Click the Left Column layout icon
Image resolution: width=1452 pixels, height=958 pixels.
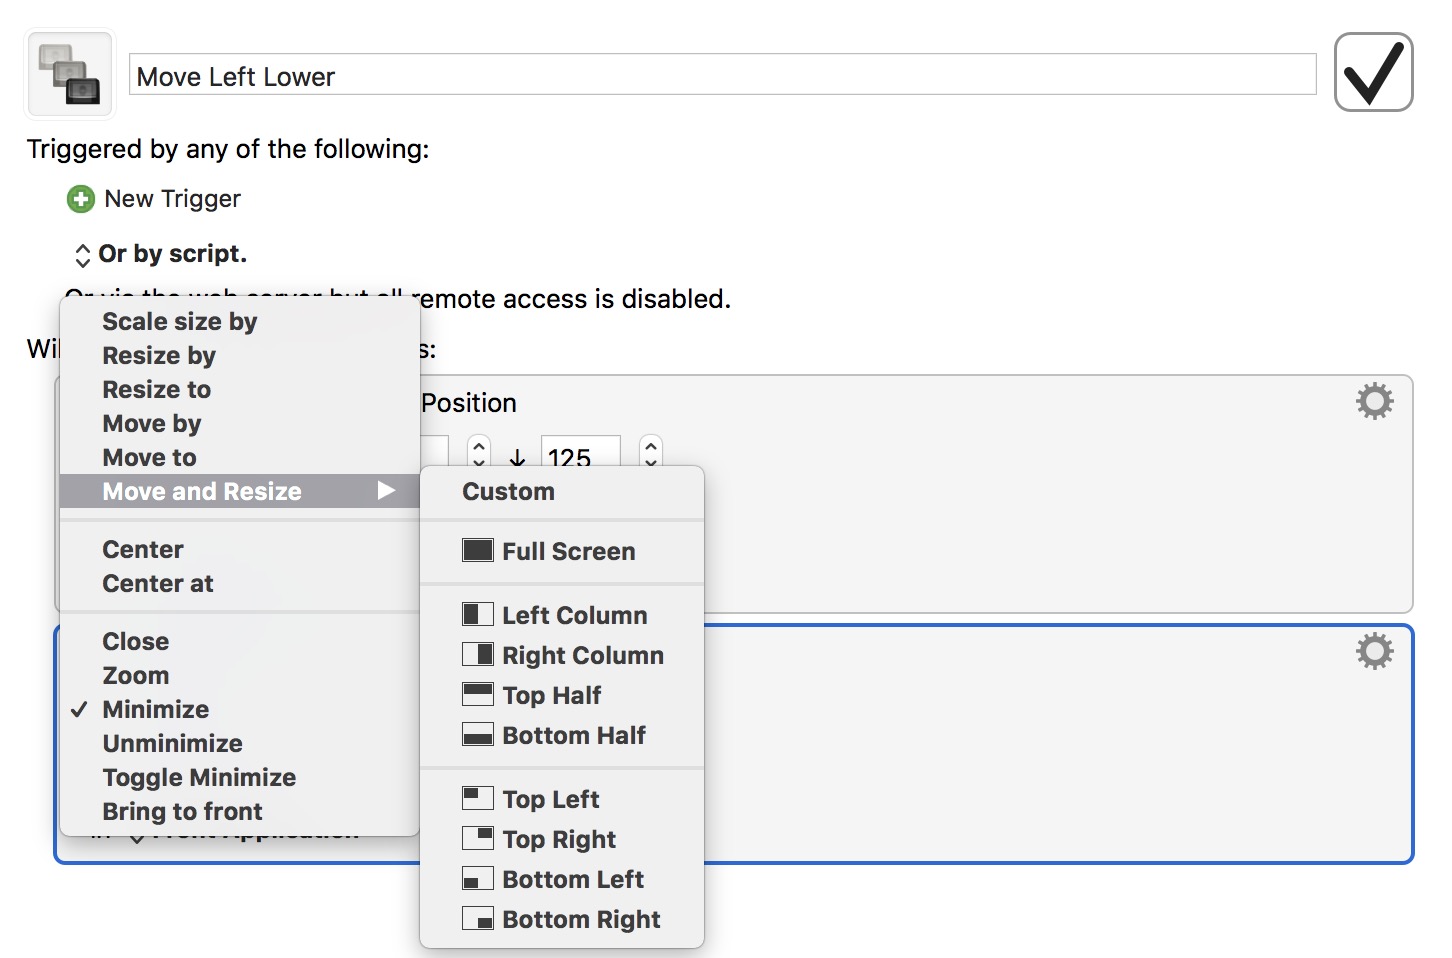coord(478,614)
